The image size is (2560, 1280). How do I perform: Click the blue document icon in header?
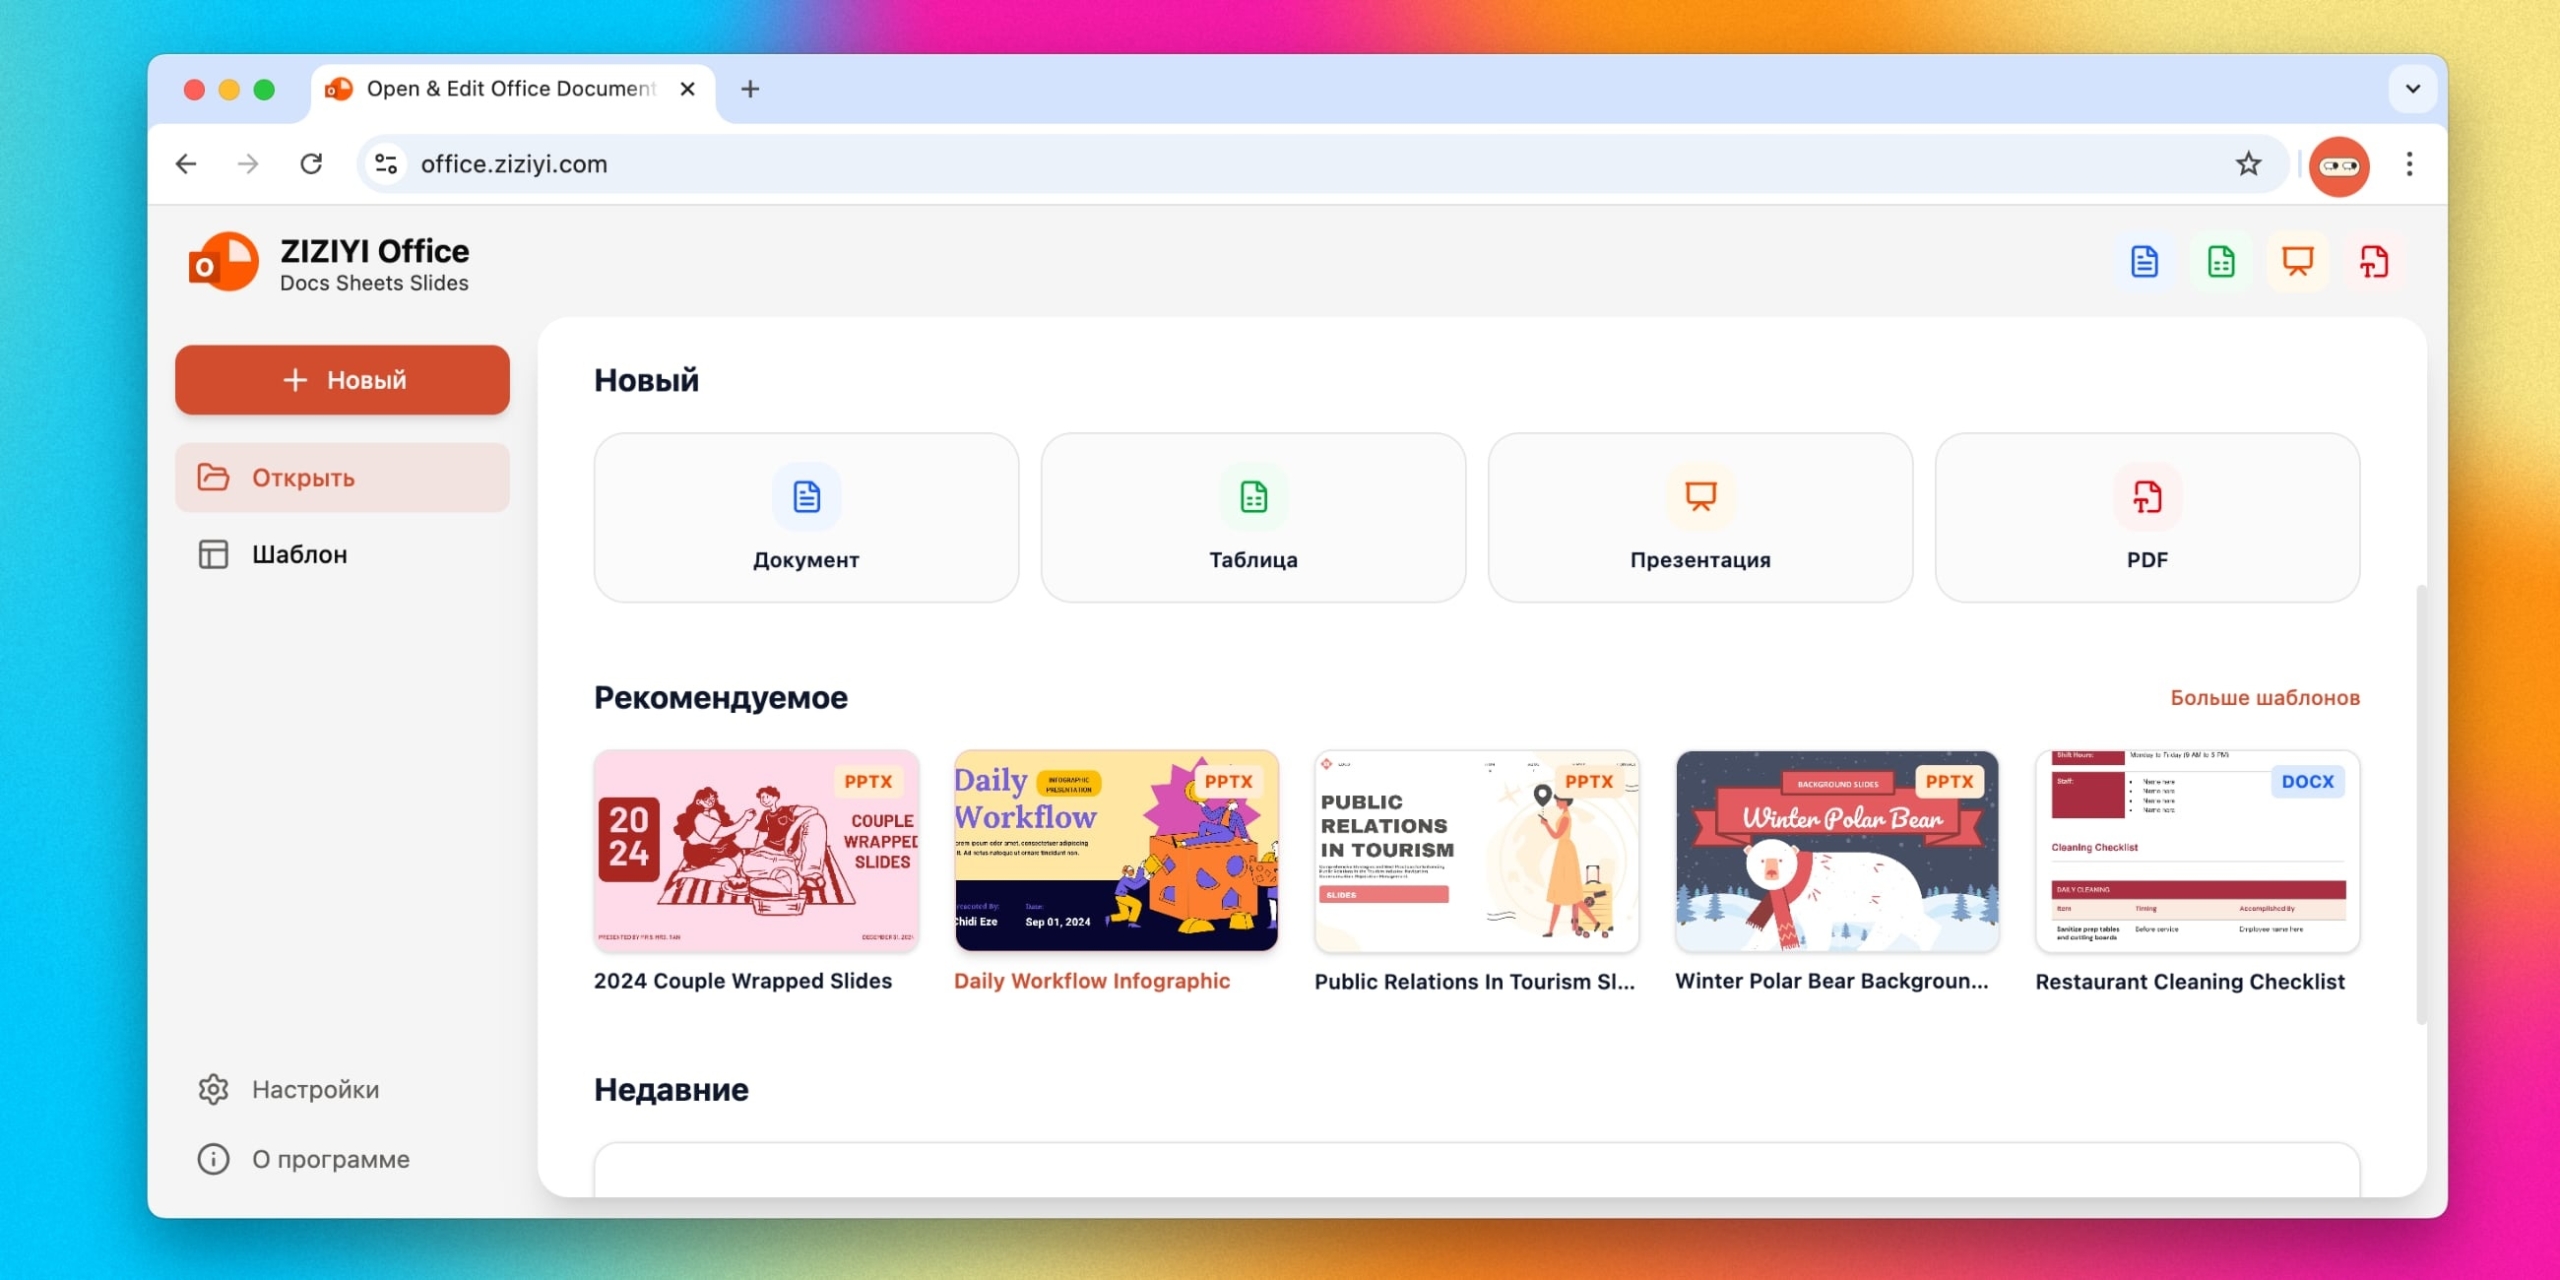click(x=2143, y=262)
